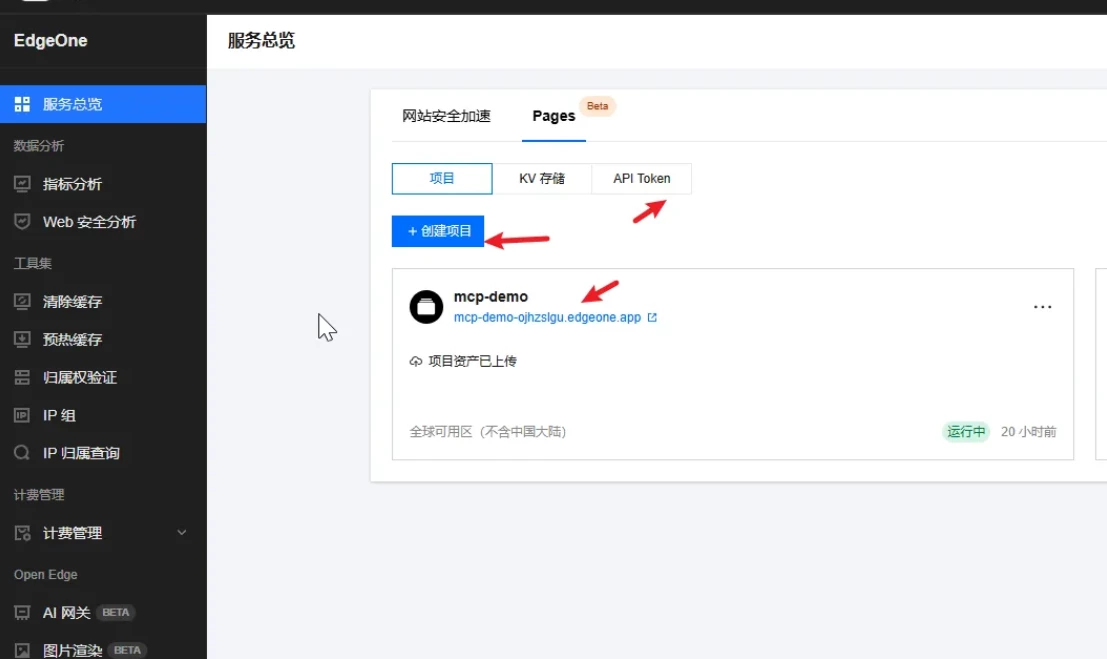
Task: Click the 计费管理 icon
Action: [x=22, y=533]
